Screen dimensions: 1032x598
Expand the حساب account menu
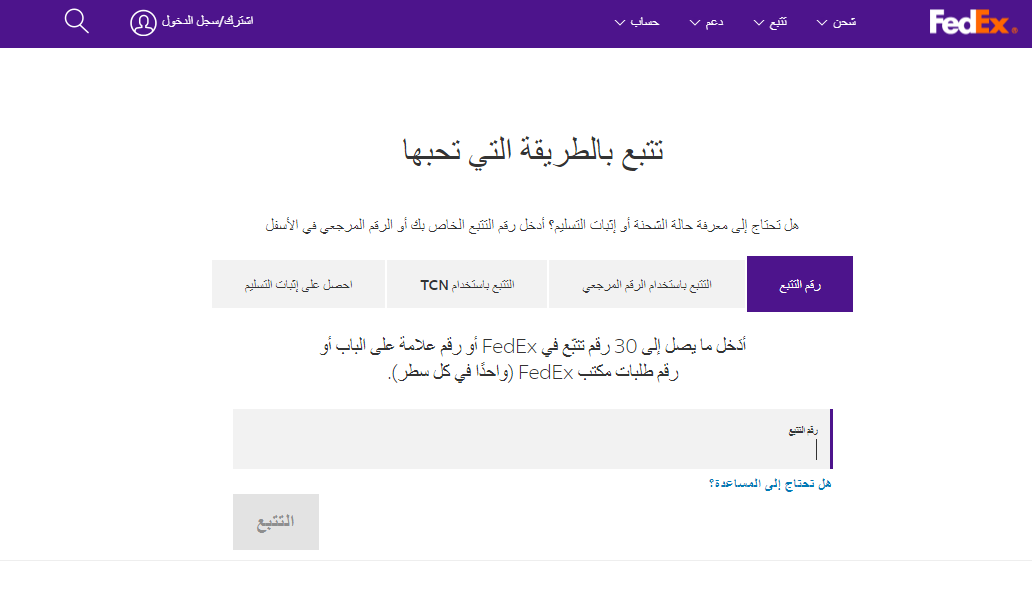[x=636, y=22]
